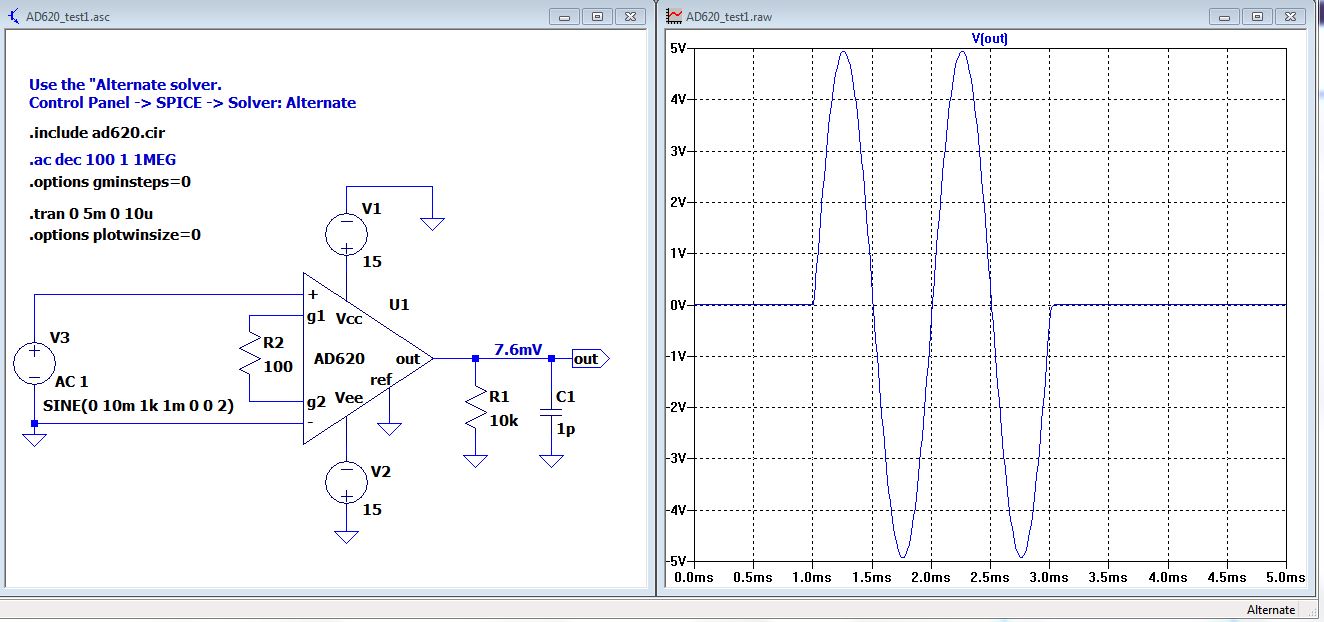This screenshot has height=622, width=1324.
Task: Click the AD620 amplifier U1 triangle
Action: coord(360,358)
